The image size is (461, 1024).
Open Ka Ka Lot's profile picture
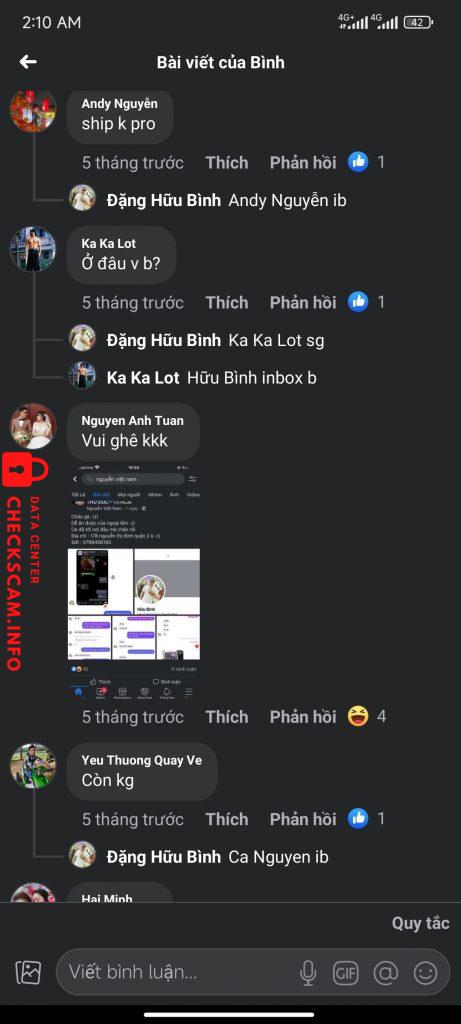click(x=33, y=249)
